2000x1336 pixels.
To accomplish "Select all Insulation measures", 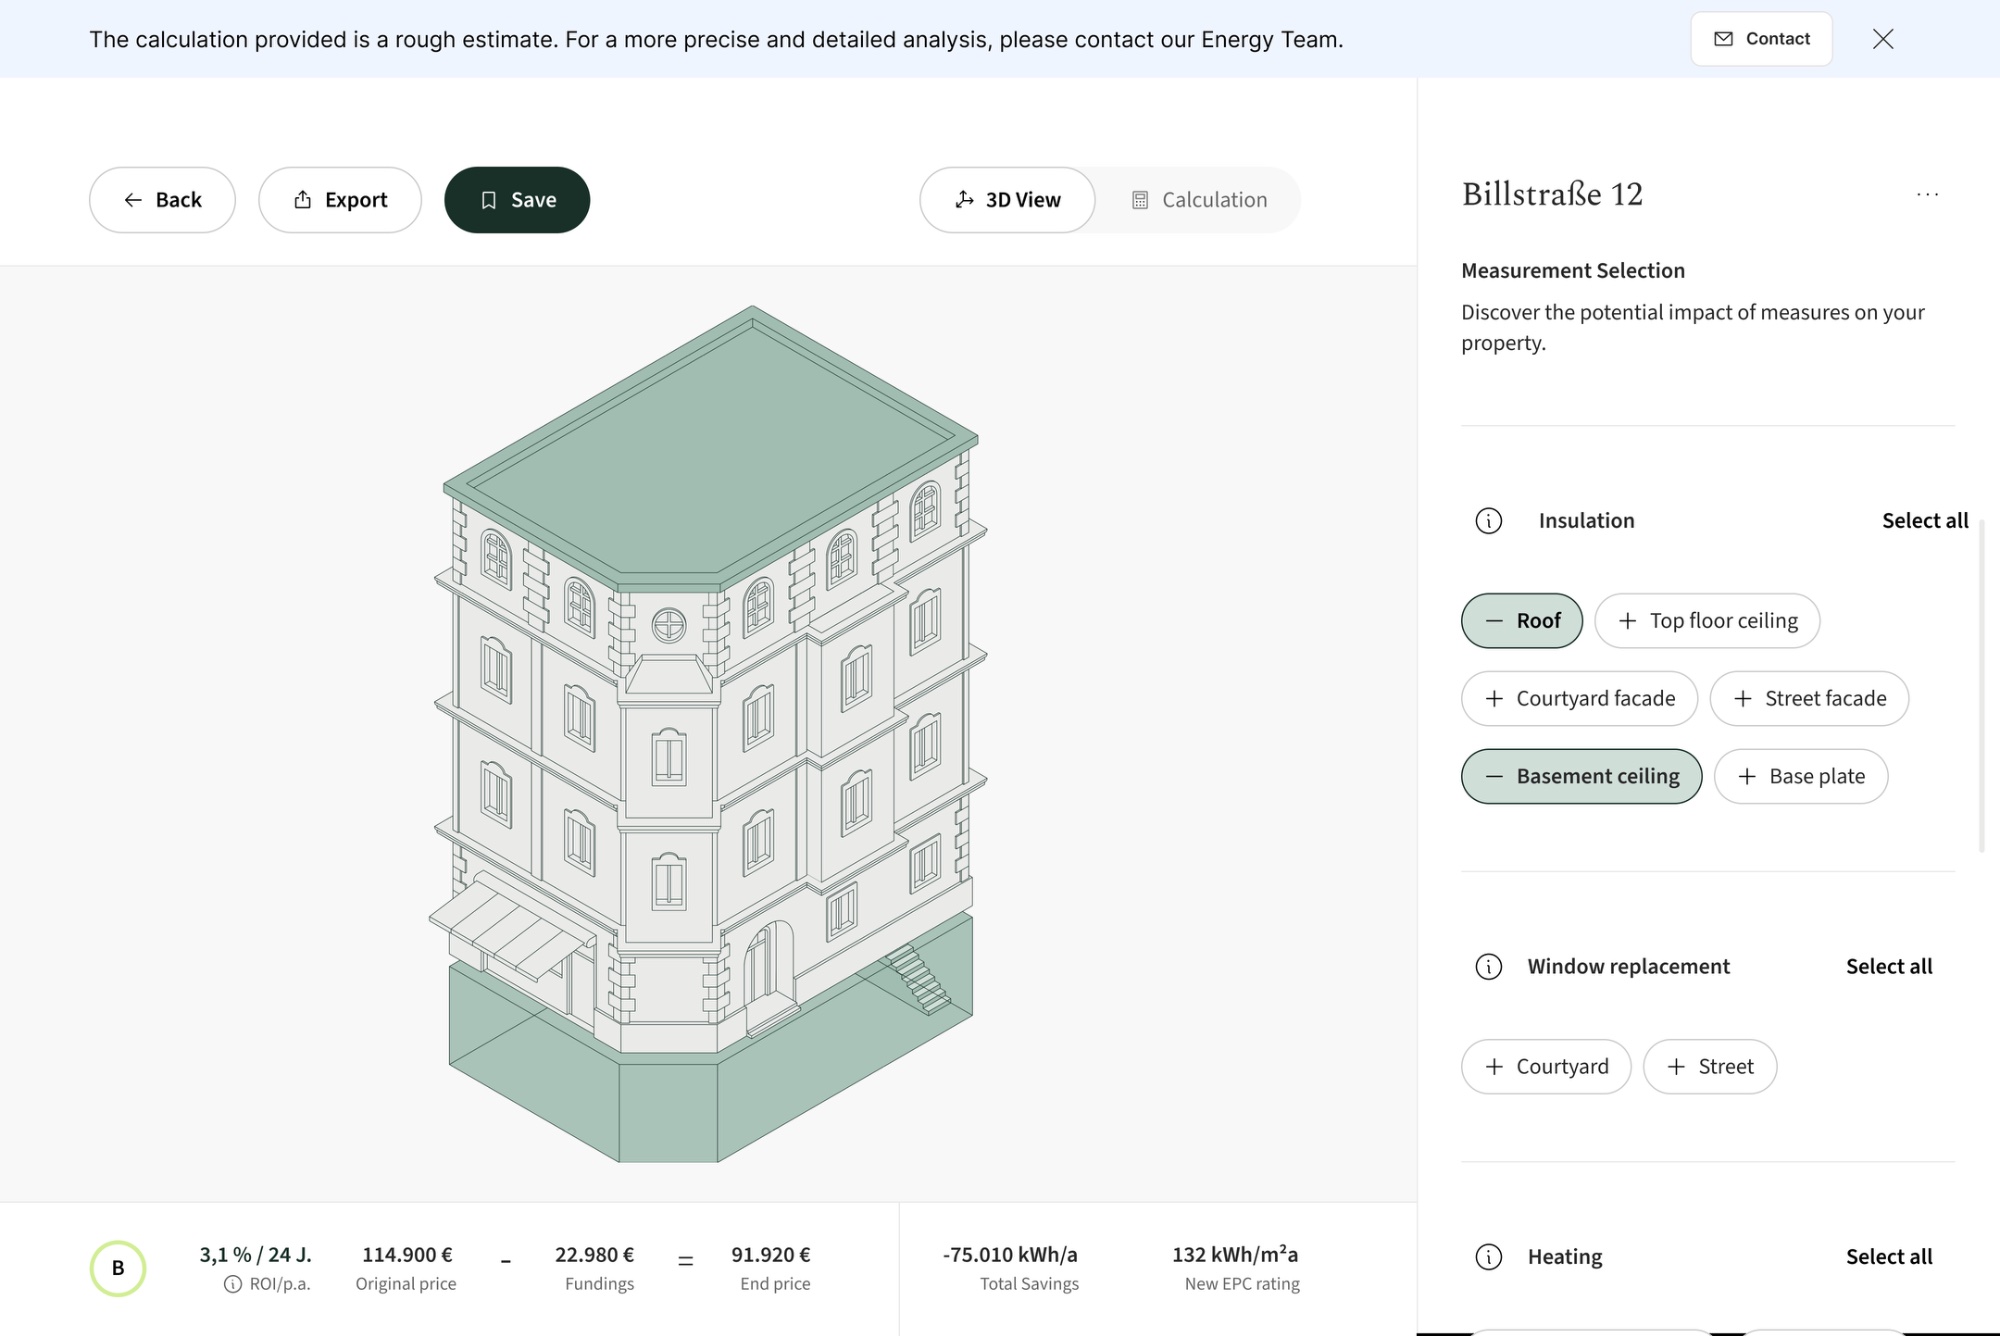I will click(1925, 521).
